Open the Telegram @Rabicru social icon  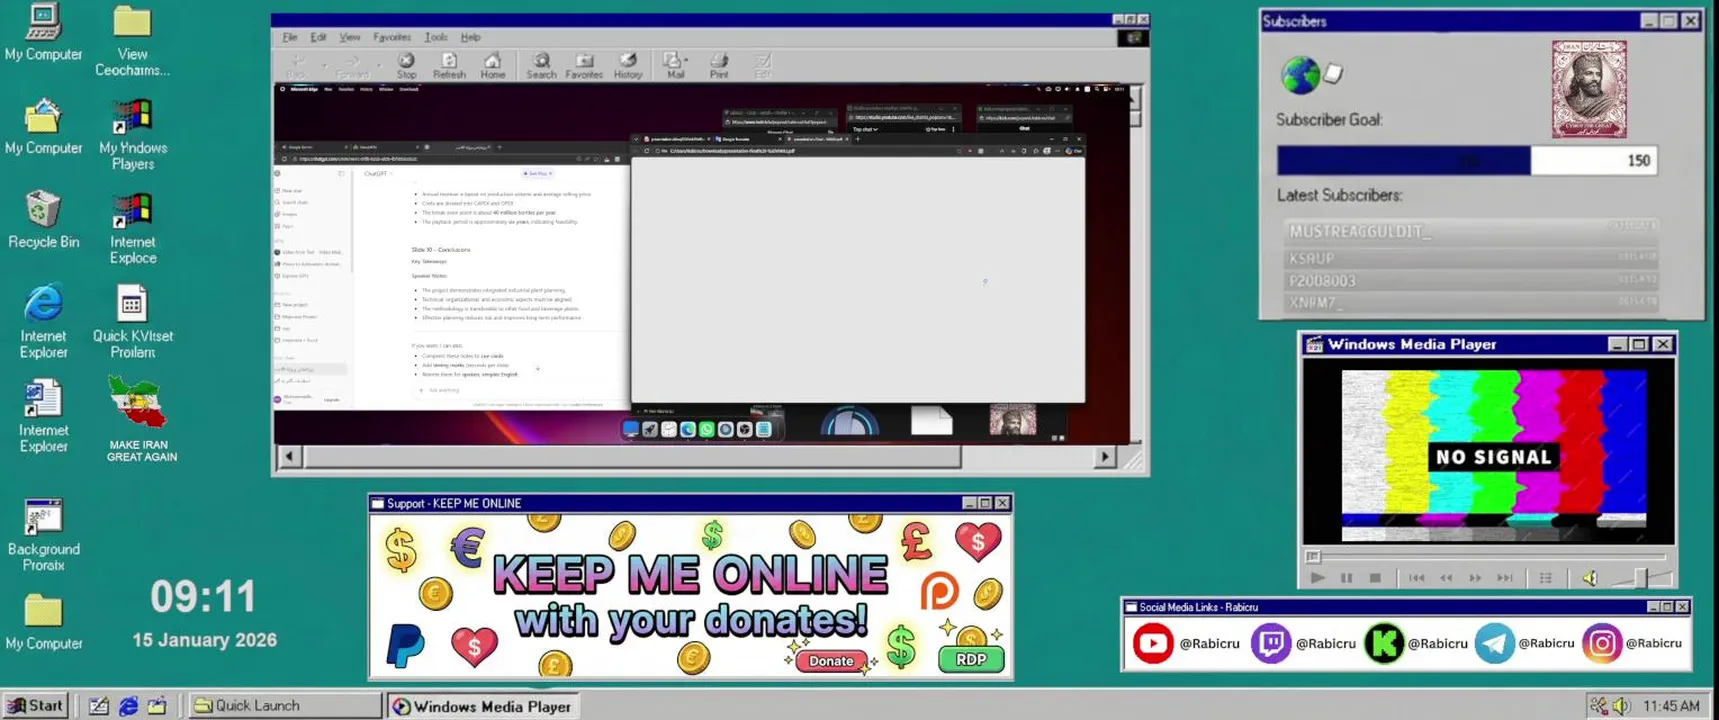click(1494, 643)
